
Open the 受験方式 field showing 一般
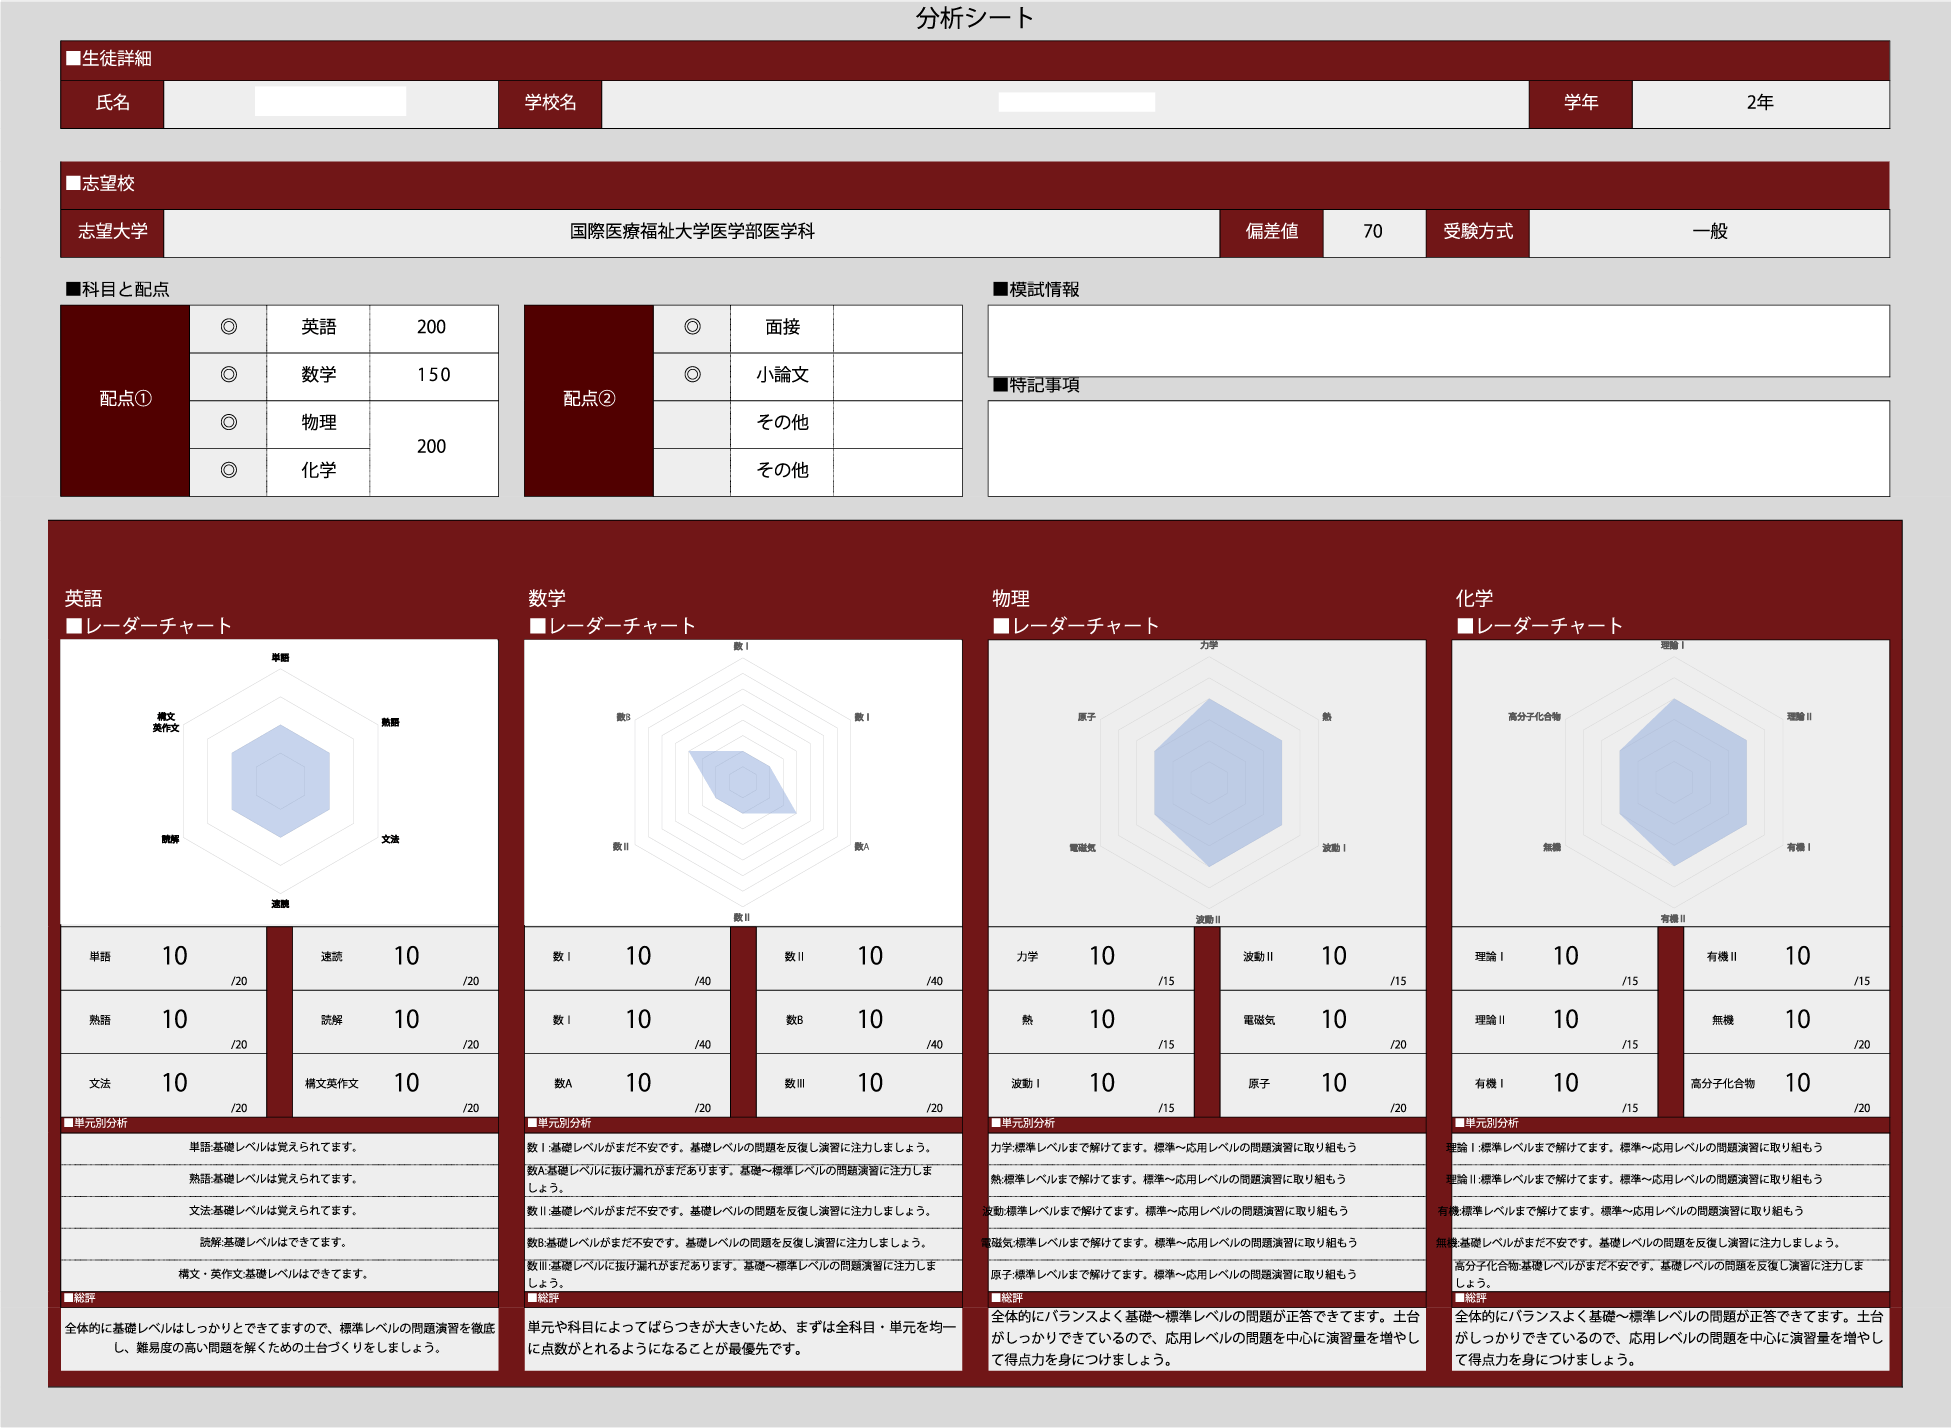pos(1709,232)
